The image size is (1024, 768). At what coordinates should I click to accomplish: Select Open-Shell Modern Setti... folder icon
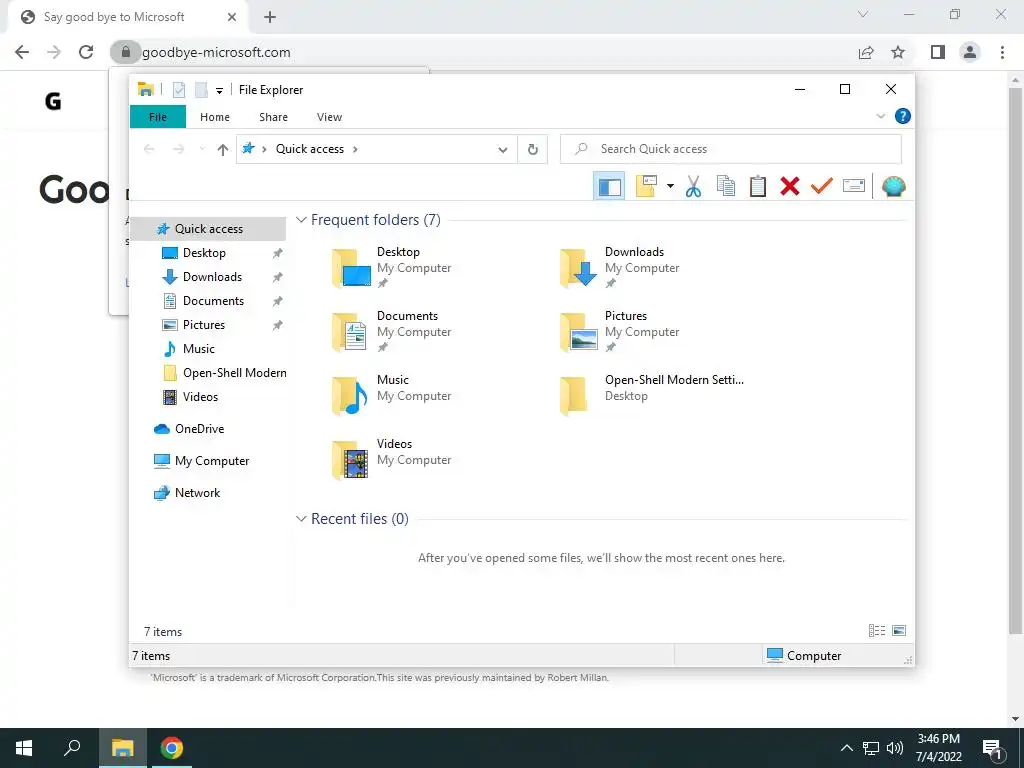575,396
